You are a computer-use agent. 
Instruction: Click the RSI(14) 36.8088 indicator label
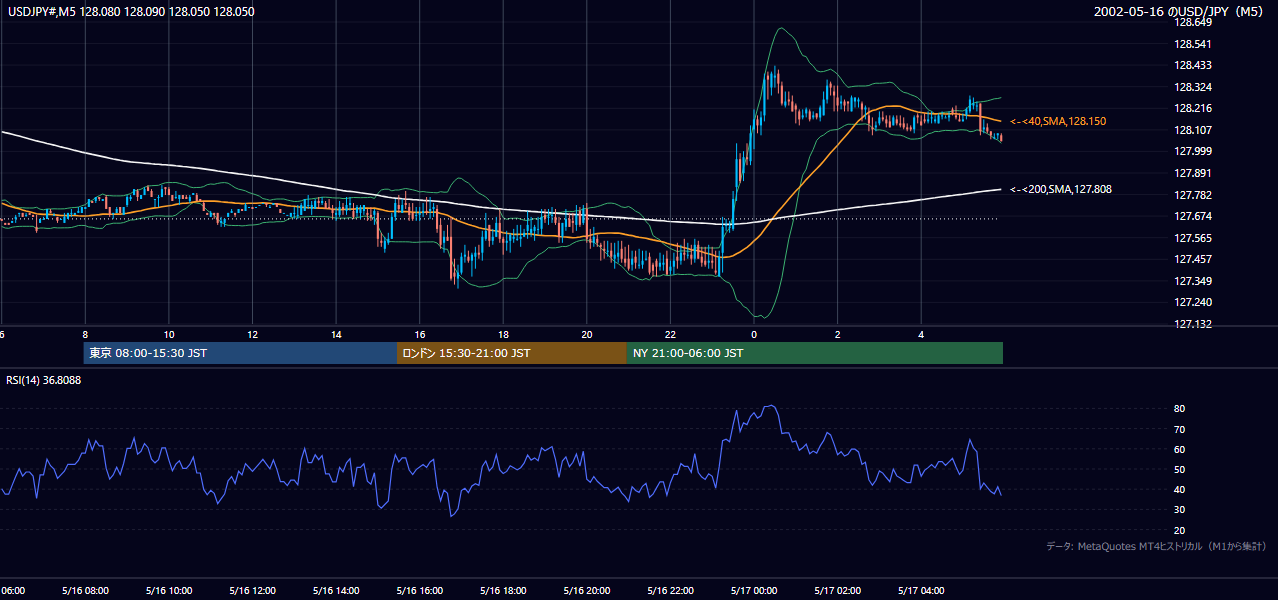click(x=44, y=380)
